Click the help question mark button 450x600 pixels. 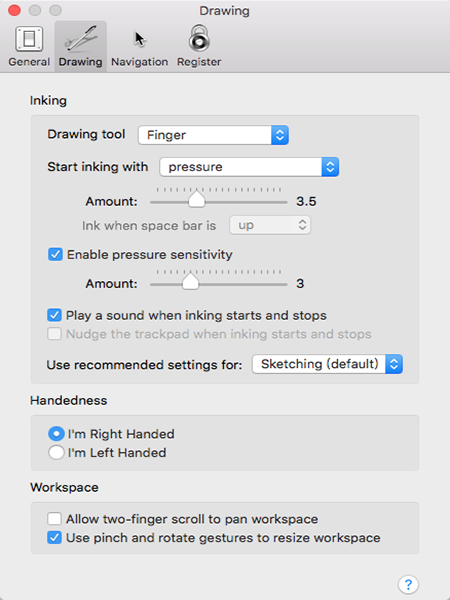408,584
